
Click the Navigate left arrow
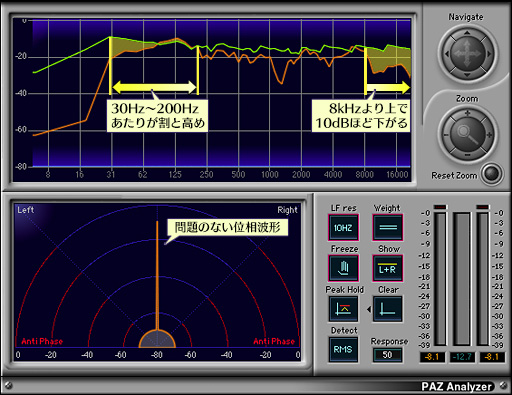click(x=446, y=54)
